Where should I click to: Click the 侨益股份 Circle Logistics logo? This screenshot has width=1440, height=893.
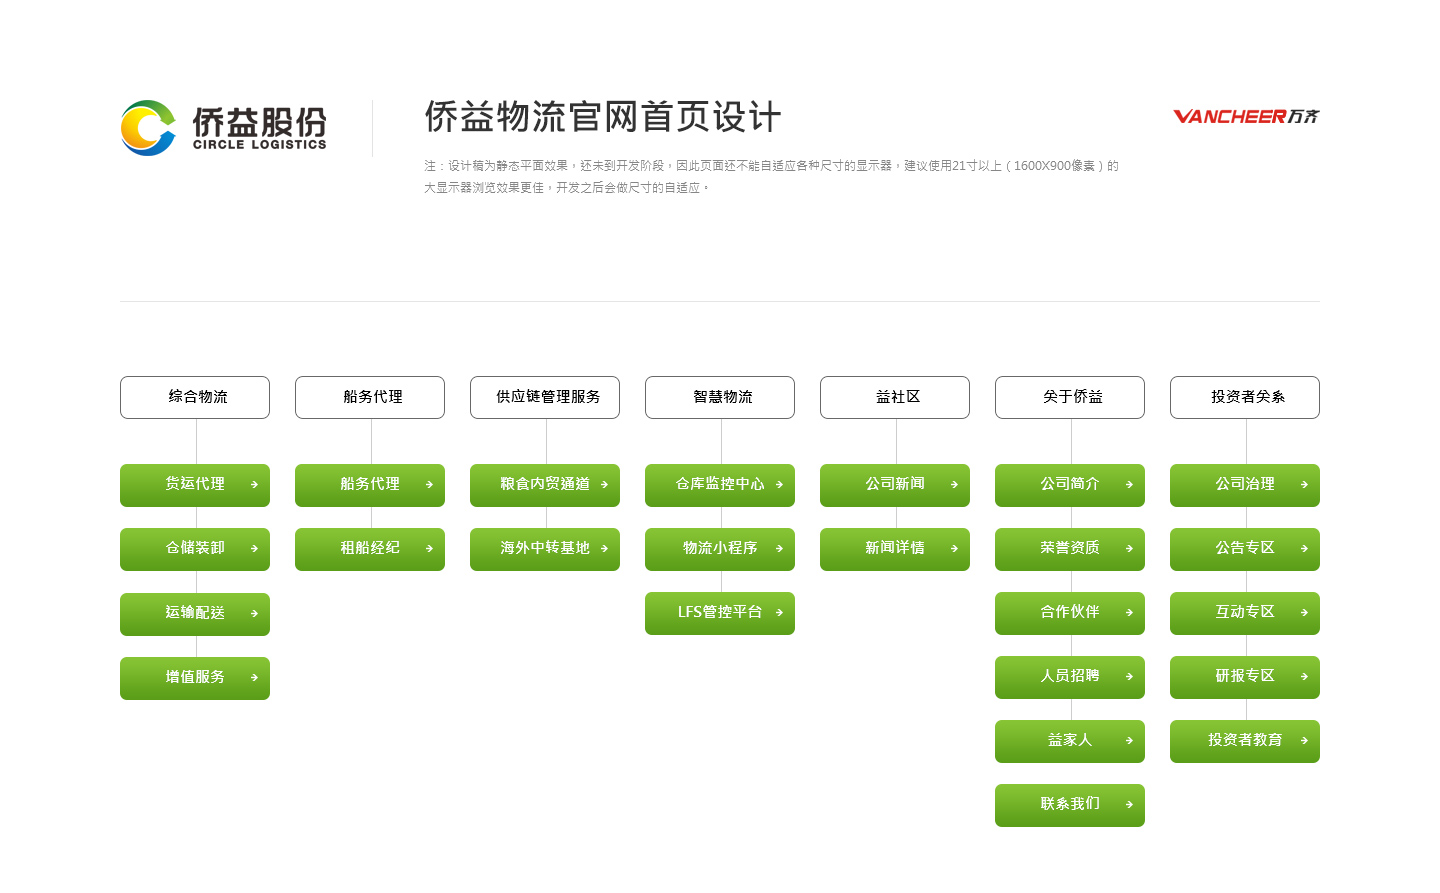[223, 128]
